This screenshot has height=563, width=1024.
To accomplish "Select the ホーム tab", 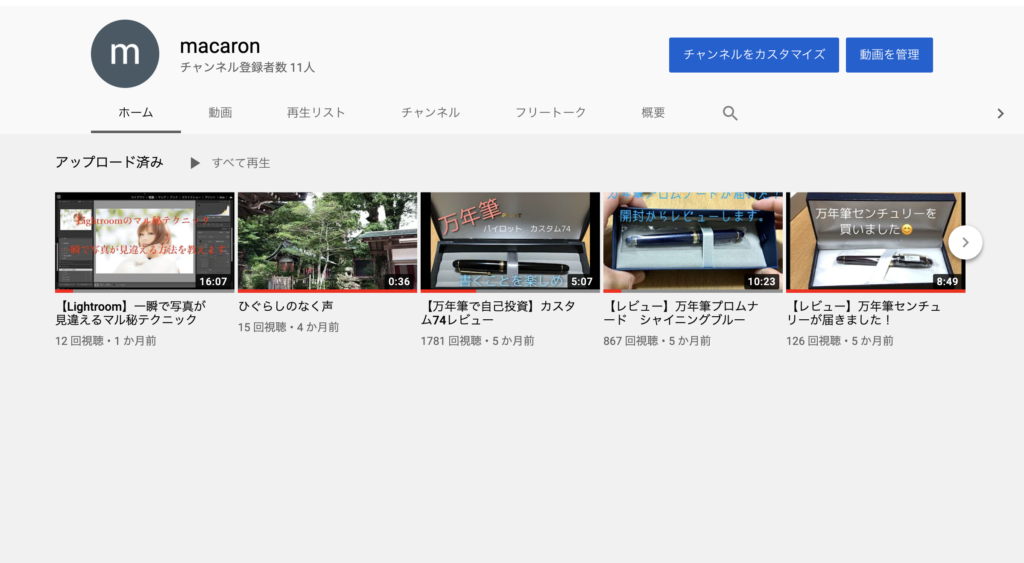I will point(136,113).
